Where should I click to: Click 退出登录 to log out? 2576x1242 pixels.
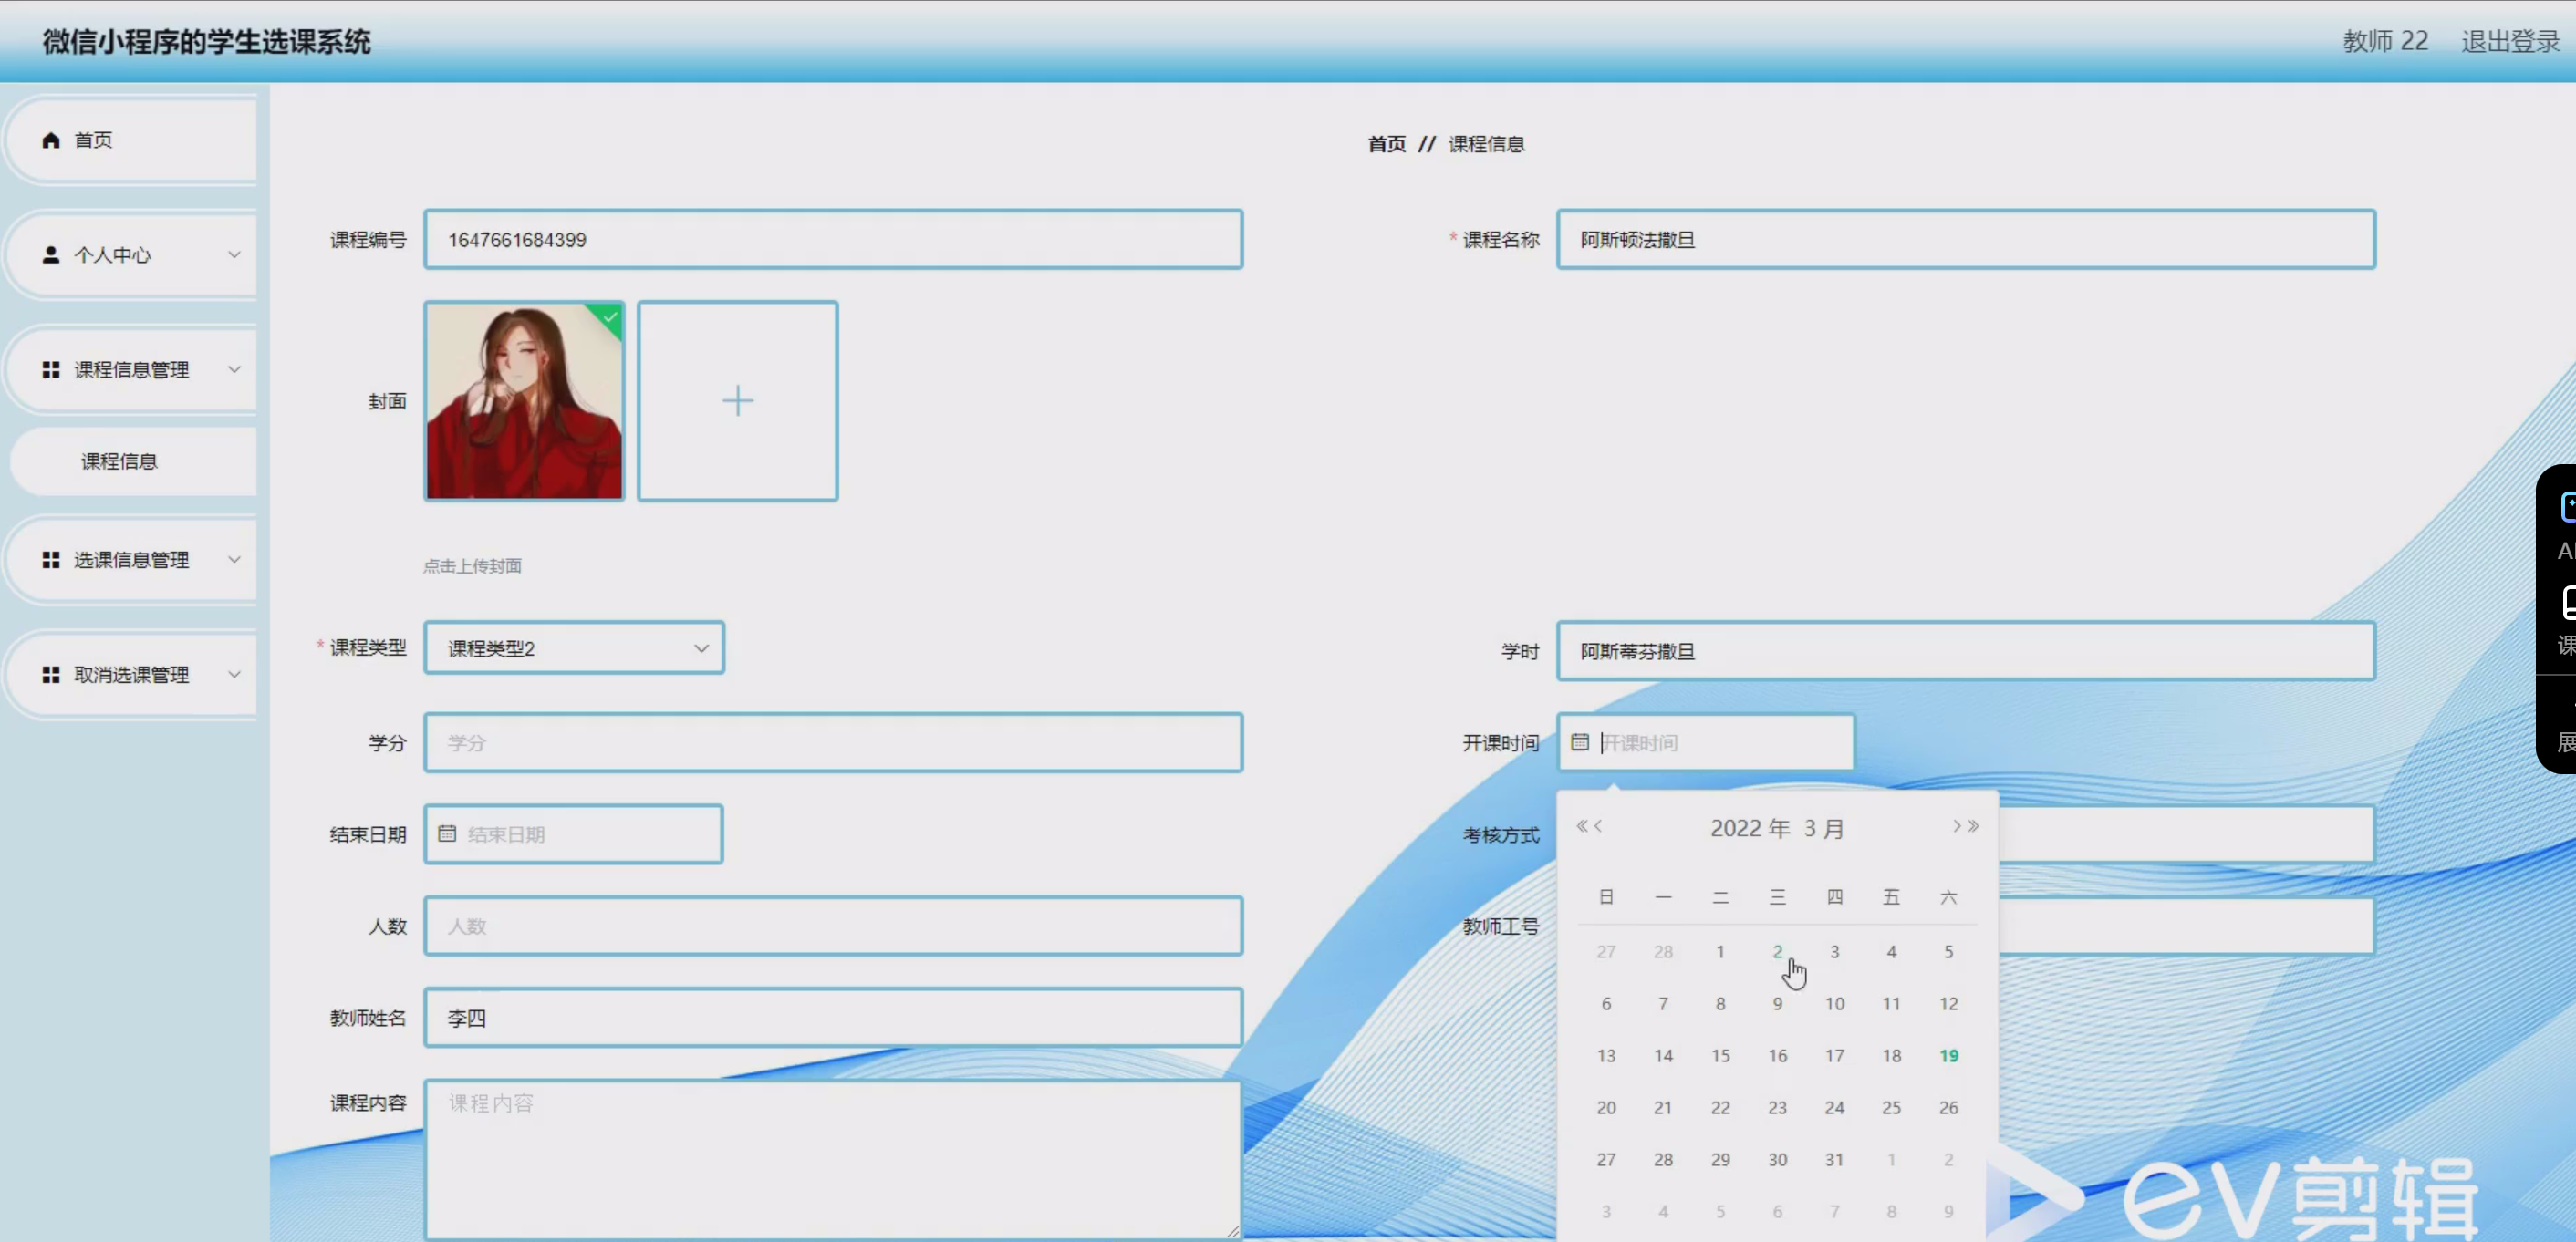pos(2510,41)
